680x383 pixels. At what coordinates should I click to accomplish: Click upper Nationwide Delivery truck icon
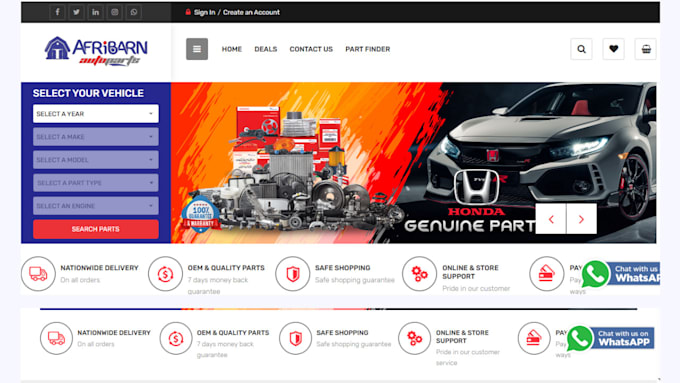pyautogui.click(x=38, y=274)
